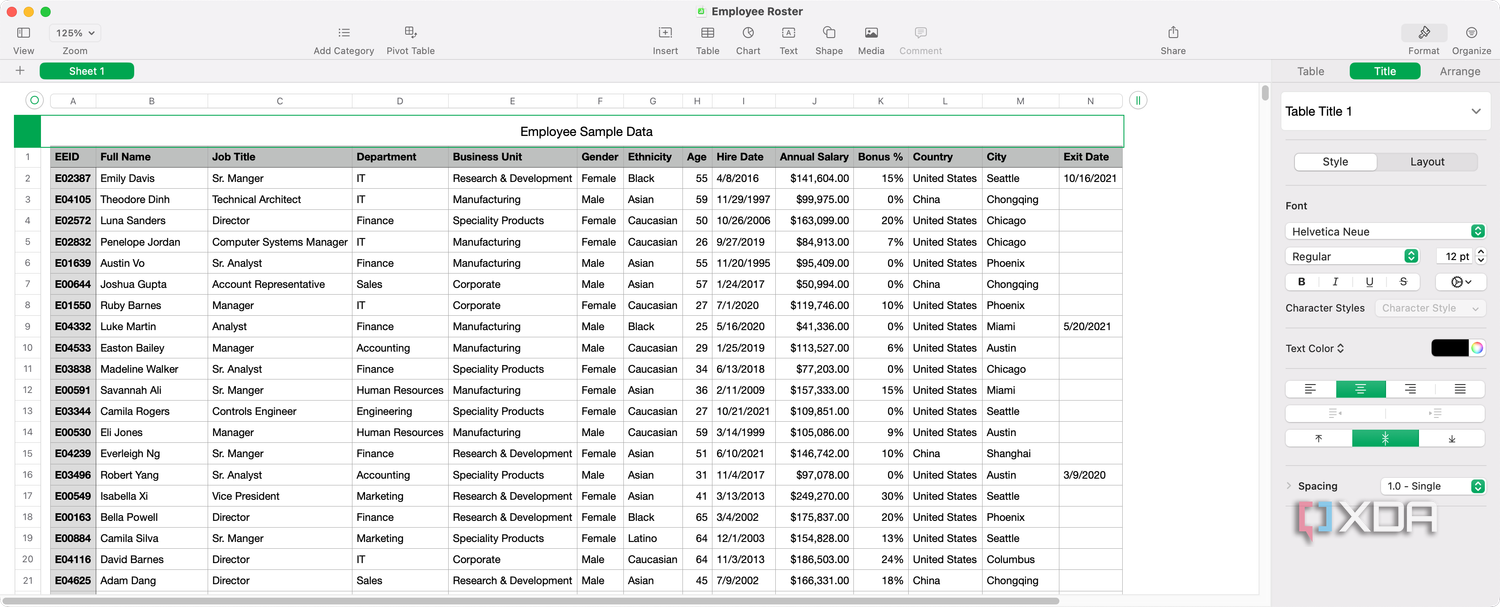
Task: Click the Chart toolbar icon
Action: (x=748, y=33)
